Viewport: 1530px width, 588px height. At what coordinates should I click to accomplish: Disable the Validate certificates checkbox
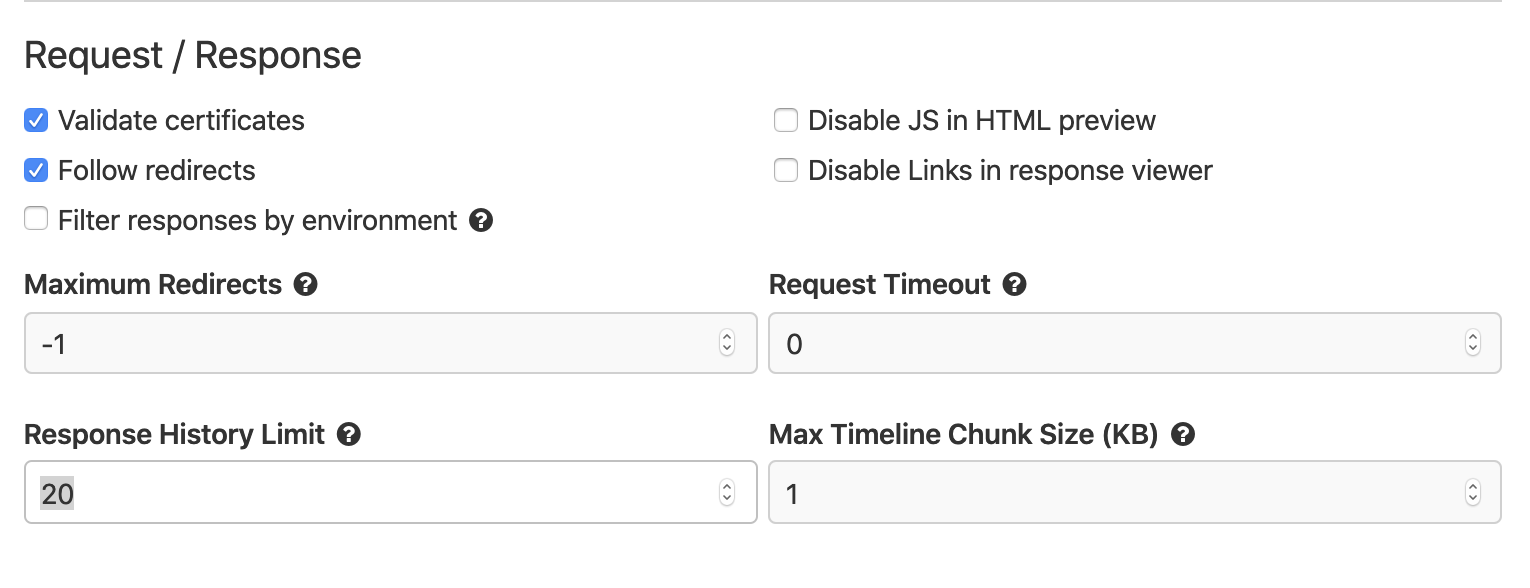[36, 120]
